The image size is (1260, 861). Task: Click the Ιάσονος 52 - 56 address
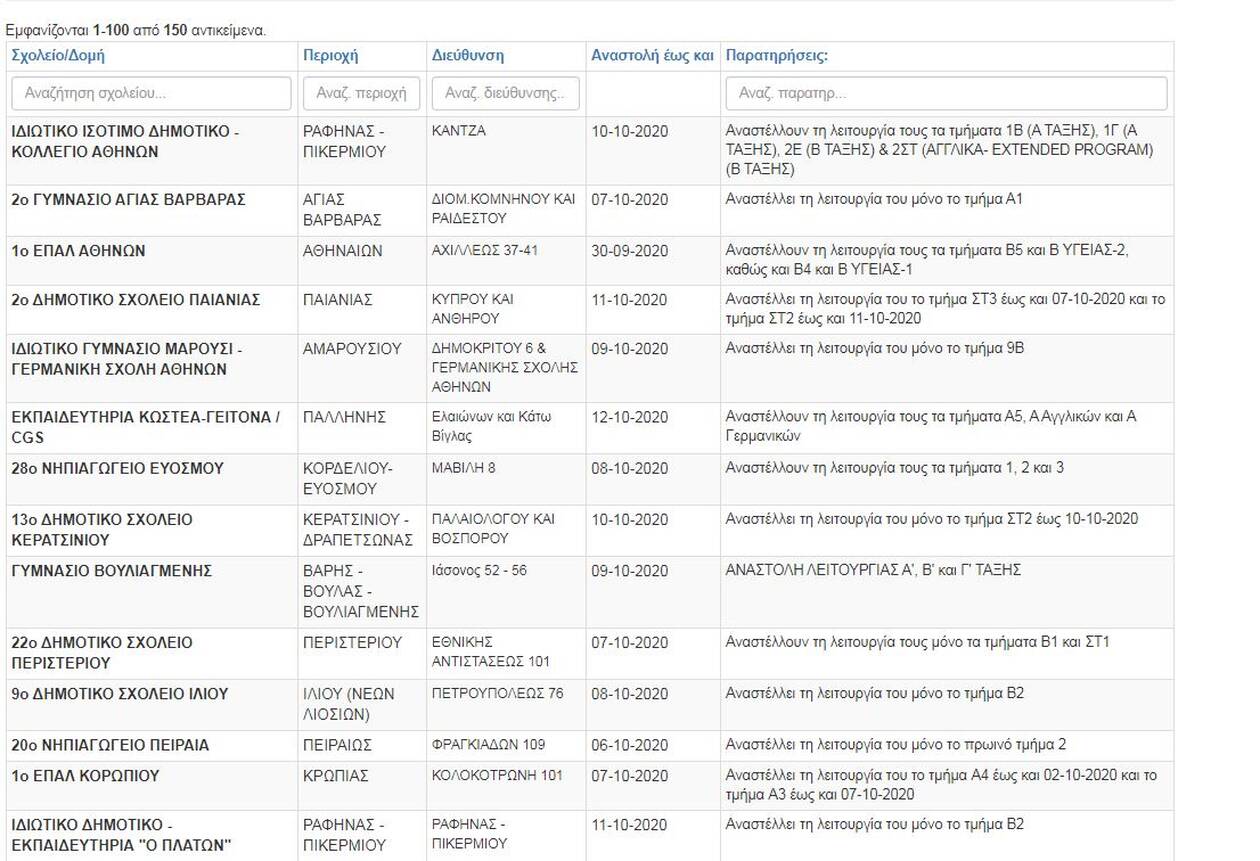tap(479, 570)
